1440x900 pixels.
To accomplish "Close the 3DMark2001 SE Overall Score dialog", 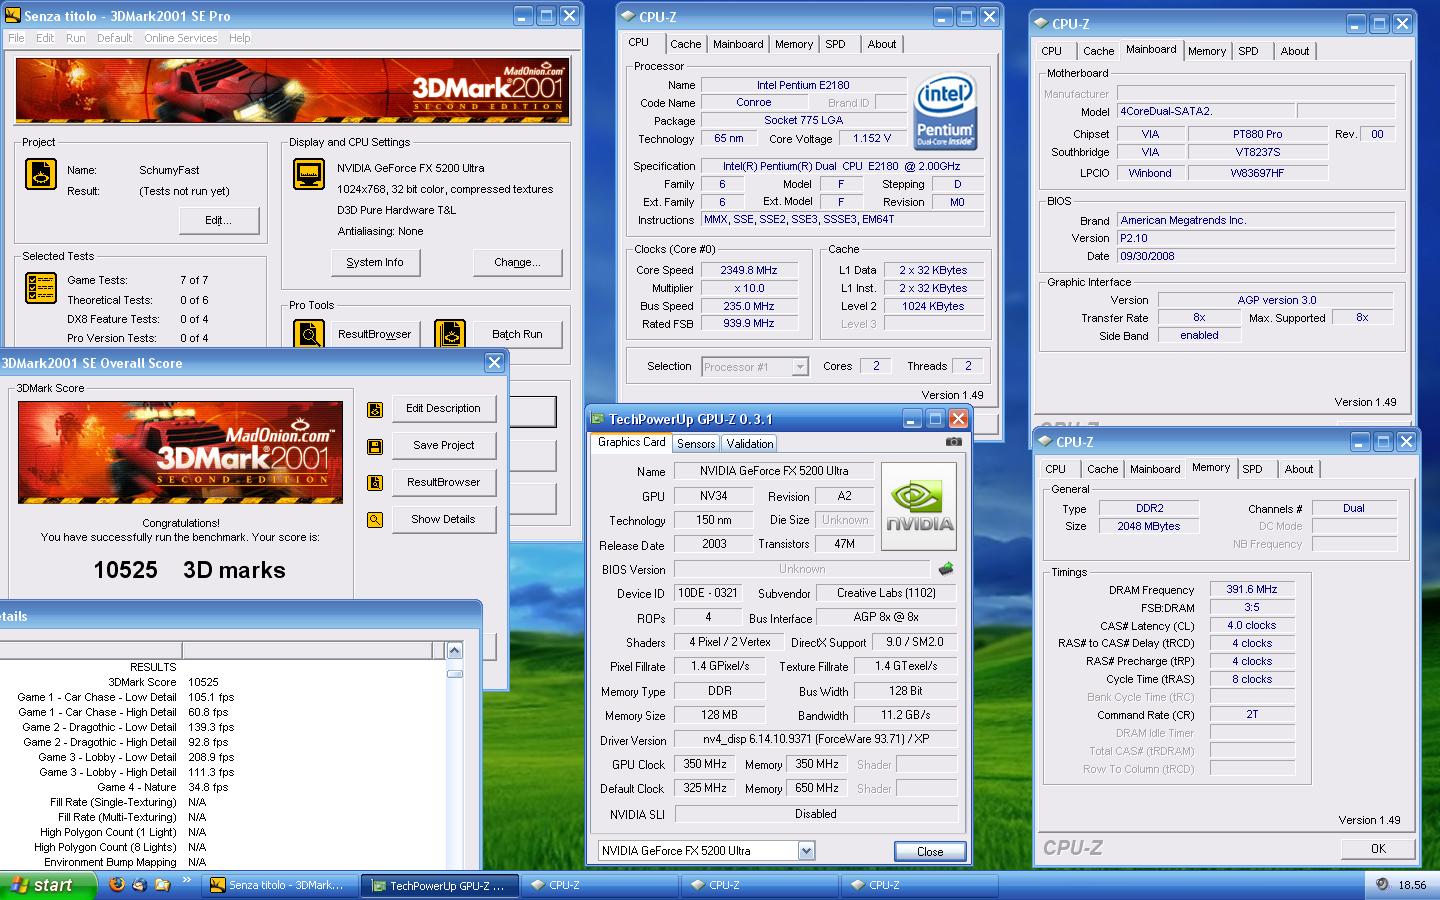I will pos(494,363).
